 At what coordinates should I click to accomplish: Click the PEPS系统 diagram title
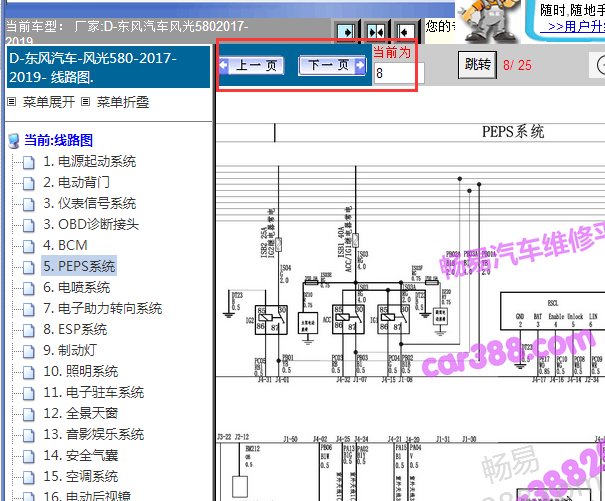pyautogui.click(x=513, y=132)
